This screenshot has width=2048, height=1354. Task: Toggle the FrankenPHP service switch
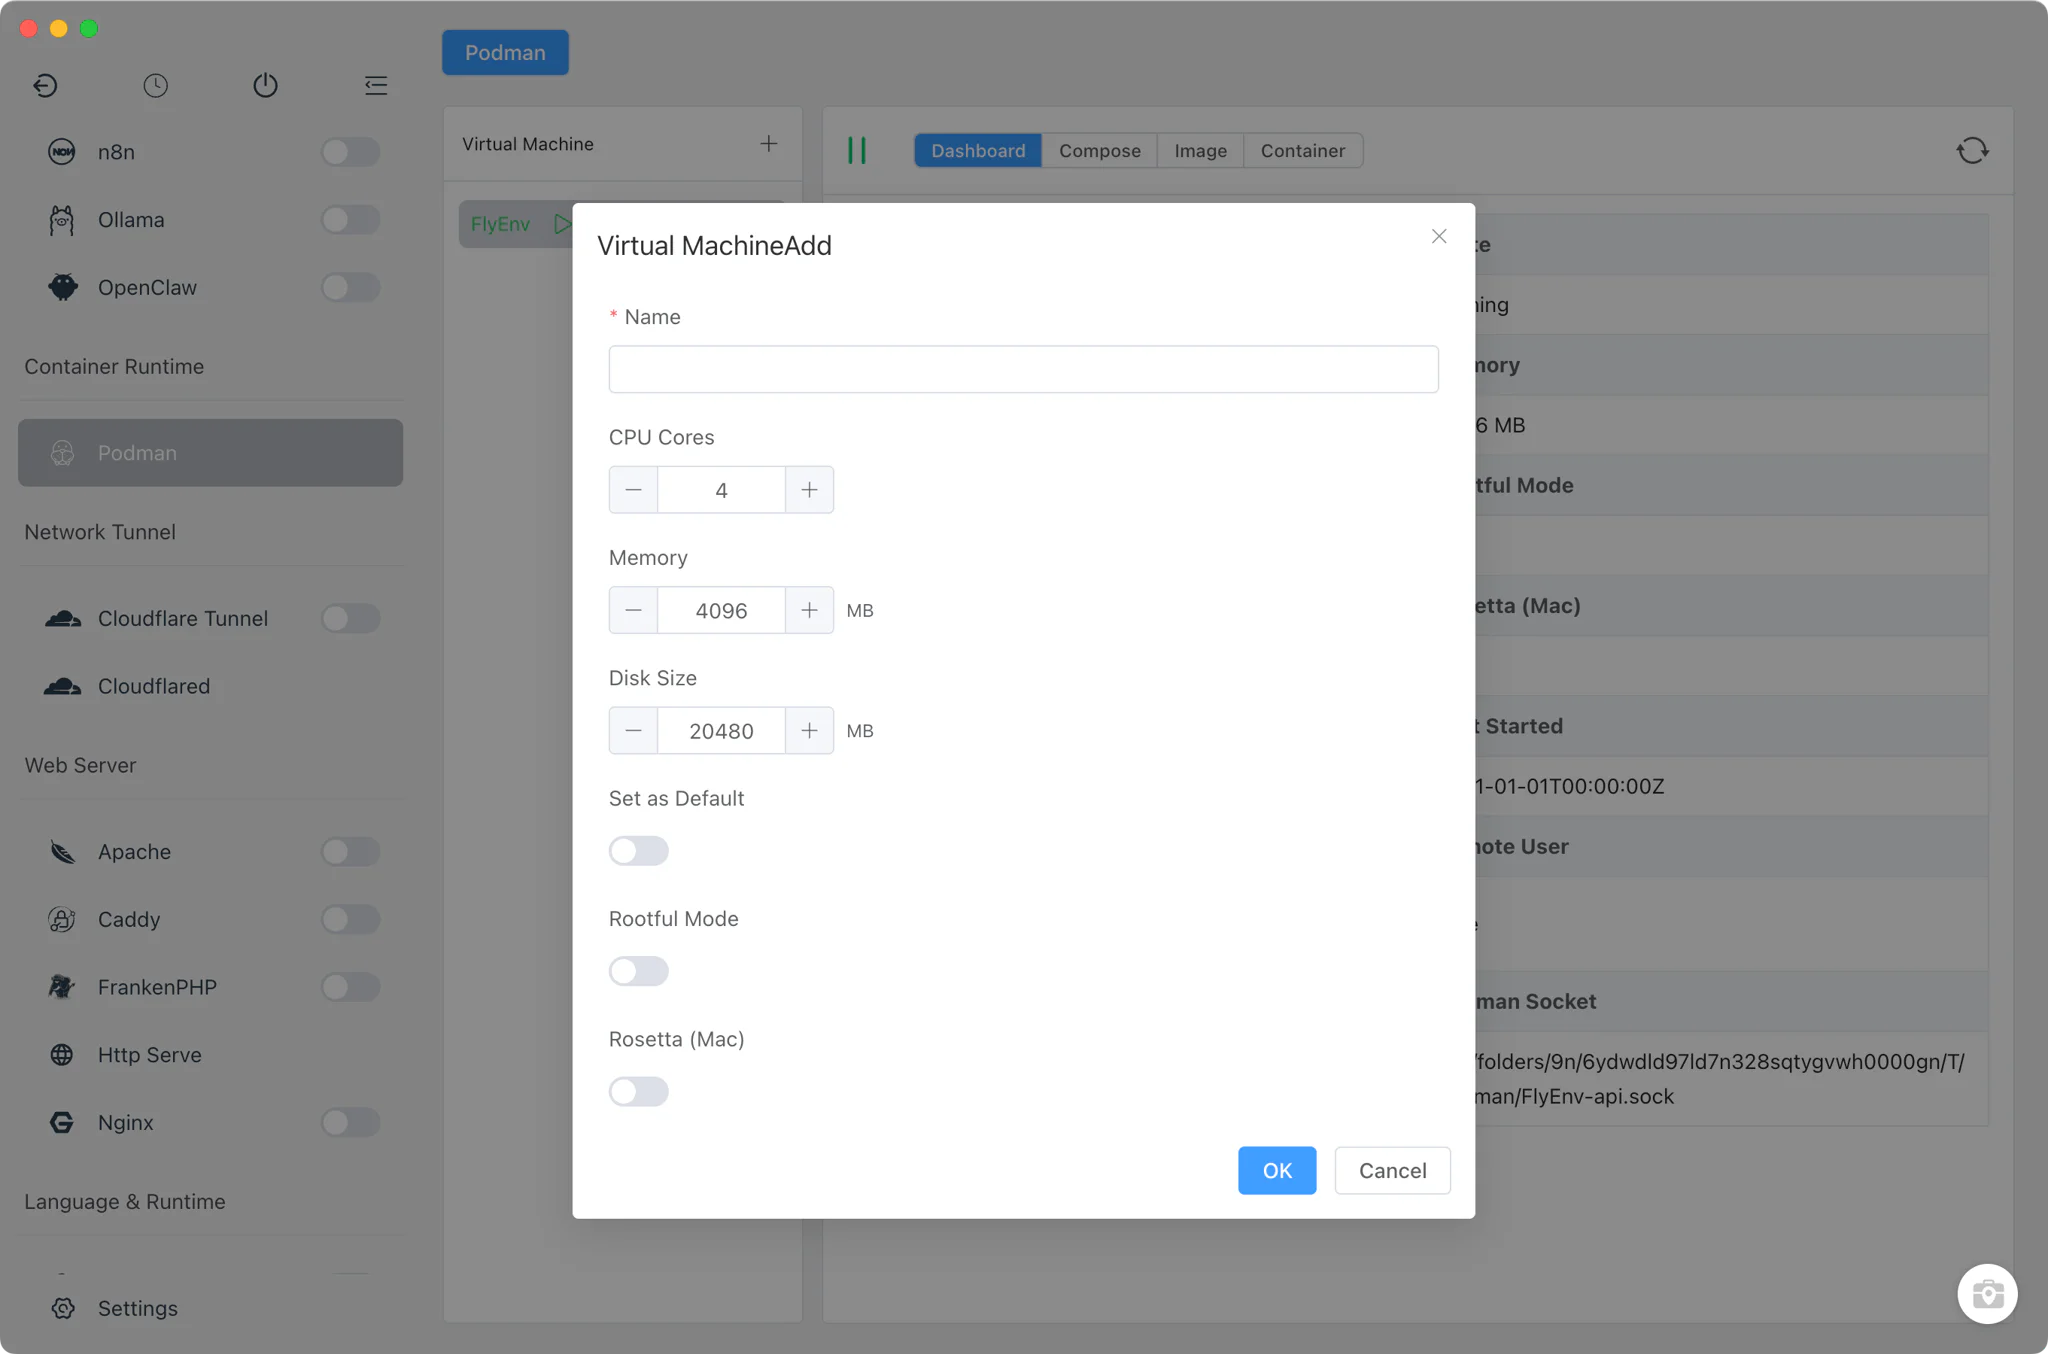click(x=350, y=987)
